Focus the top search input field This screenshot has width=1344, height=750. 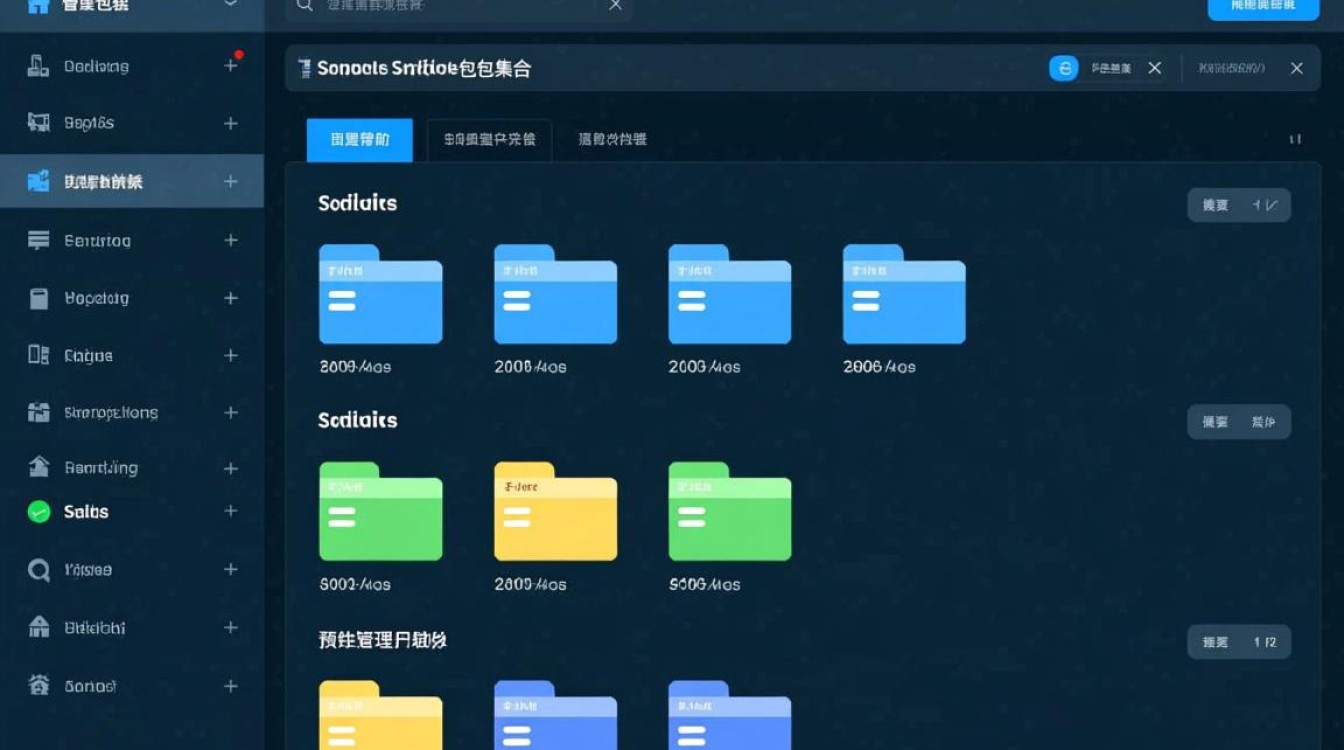pos(460,6)
